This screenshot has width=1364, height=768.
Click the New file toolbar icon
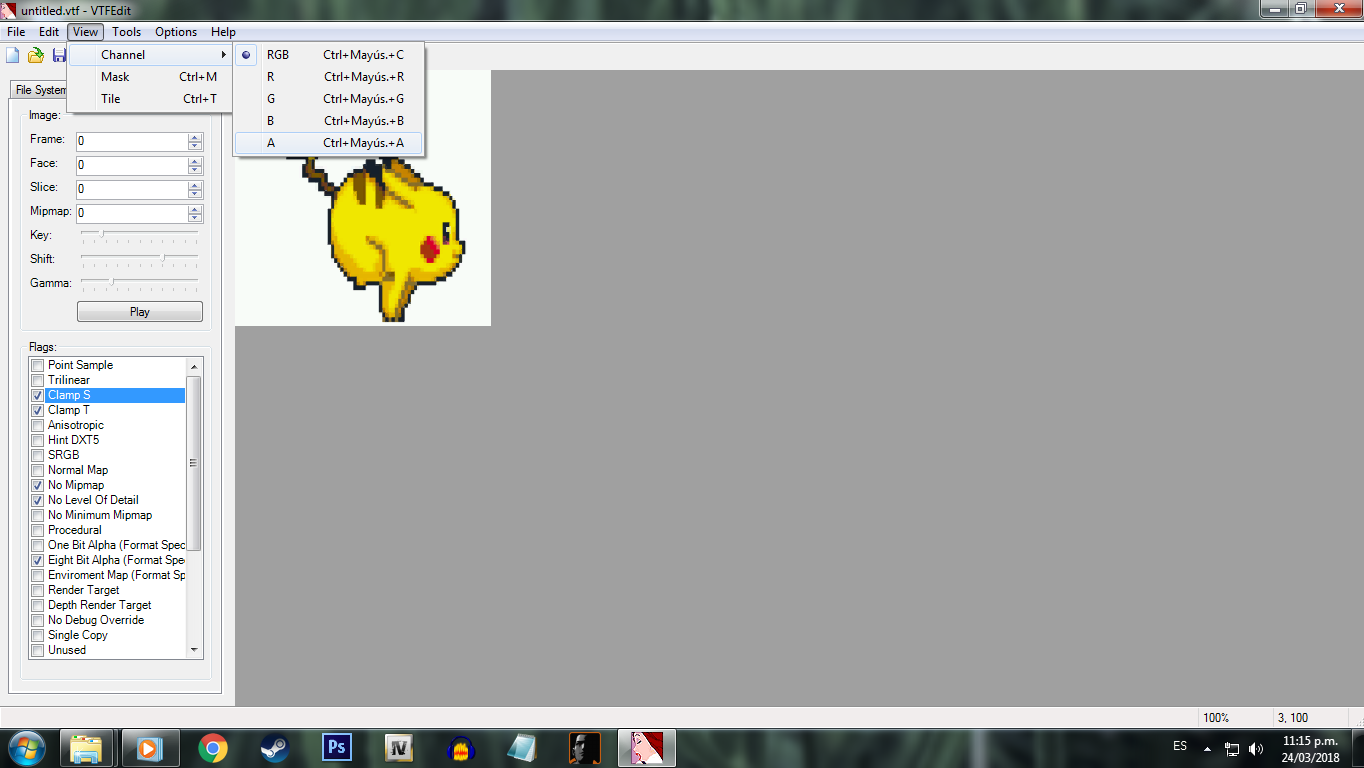pos(13,55)
